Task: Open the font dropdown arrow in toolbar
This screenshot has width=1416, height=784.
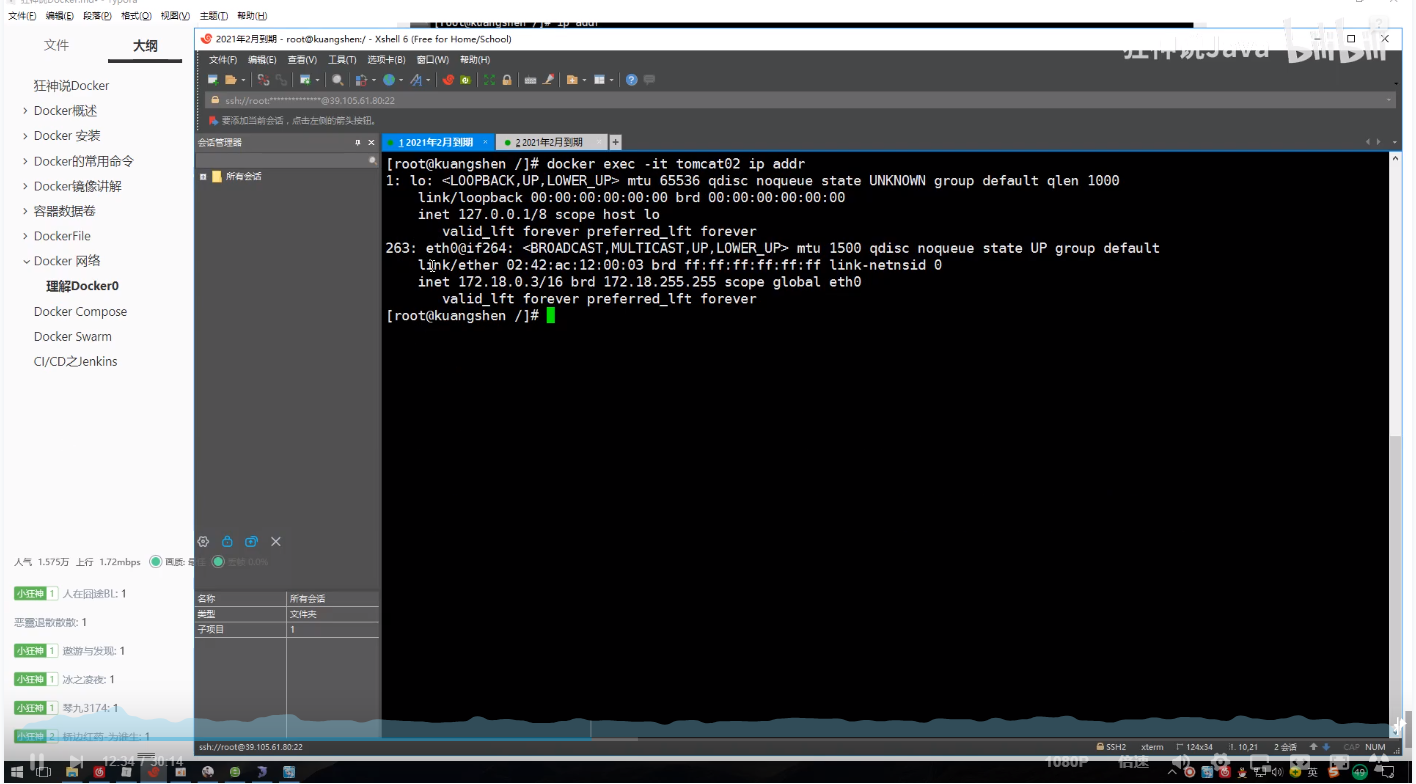Action: [428, 80]
